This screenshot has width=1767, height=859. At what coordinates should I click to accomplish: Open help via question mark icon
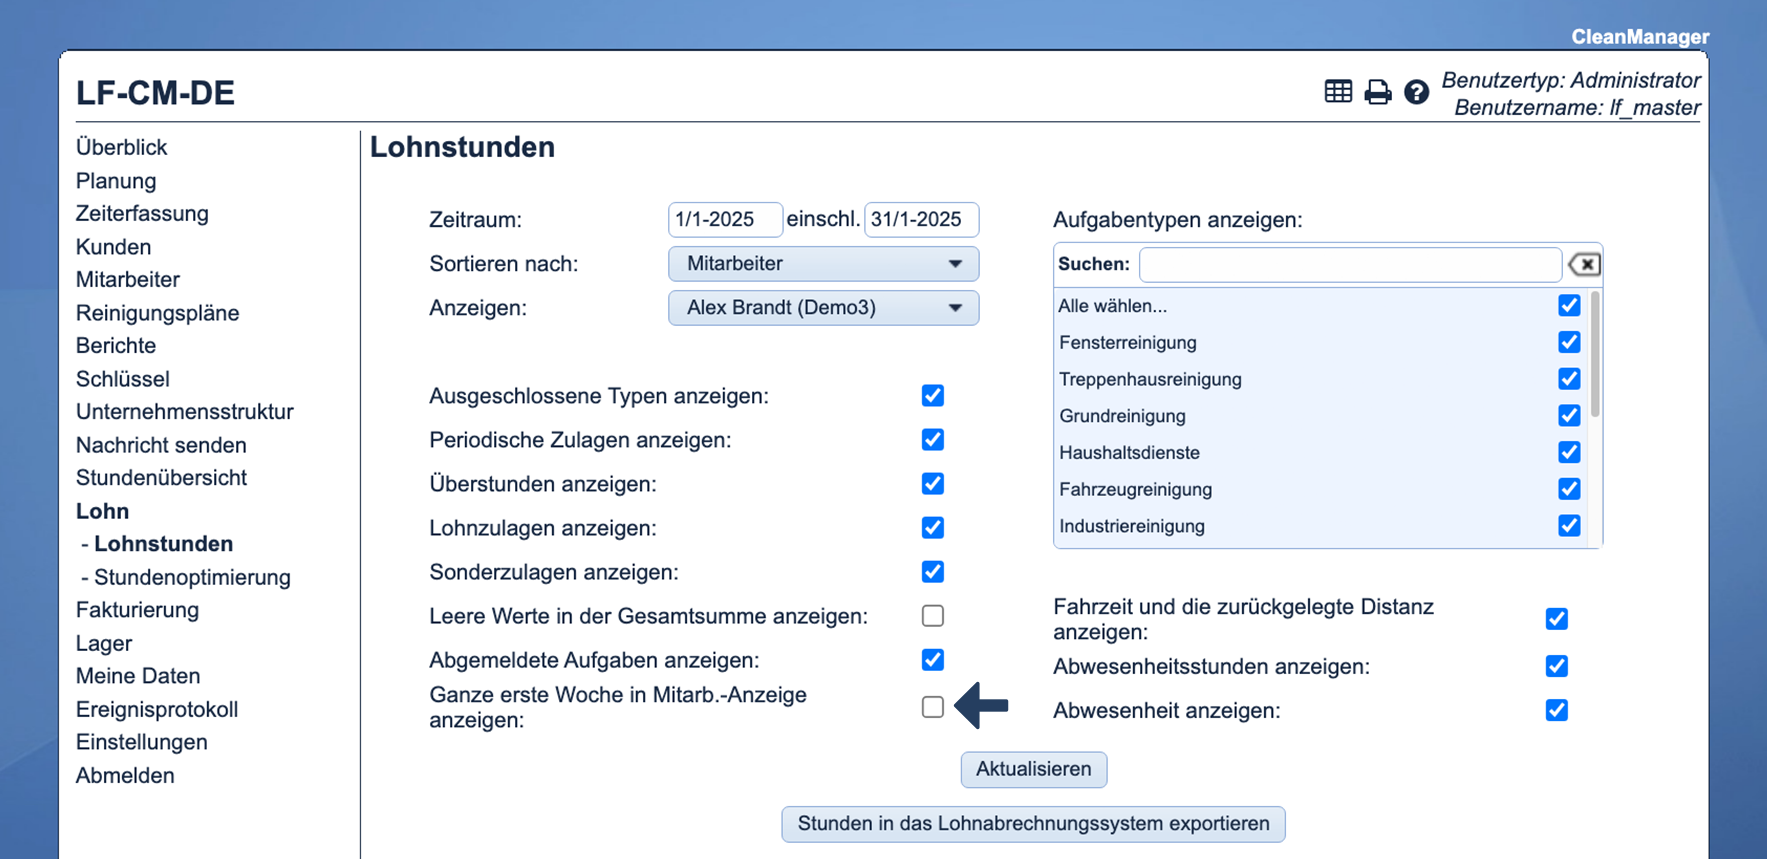(1416, 92)
